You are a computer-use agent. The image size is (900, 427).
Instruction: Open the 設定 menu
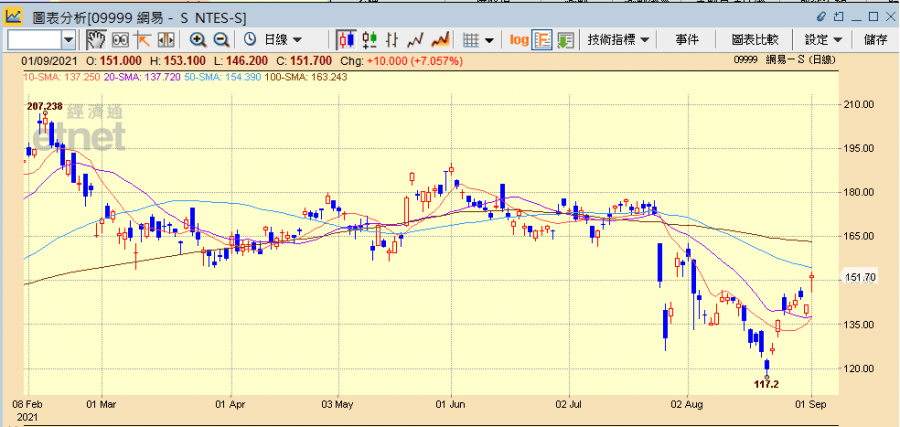tap(823, 40)
